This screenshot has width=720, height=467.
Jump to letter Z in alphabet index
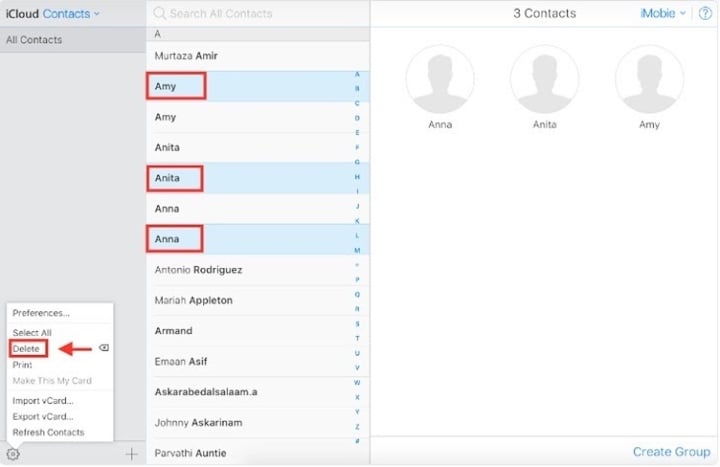click(357, 427)
